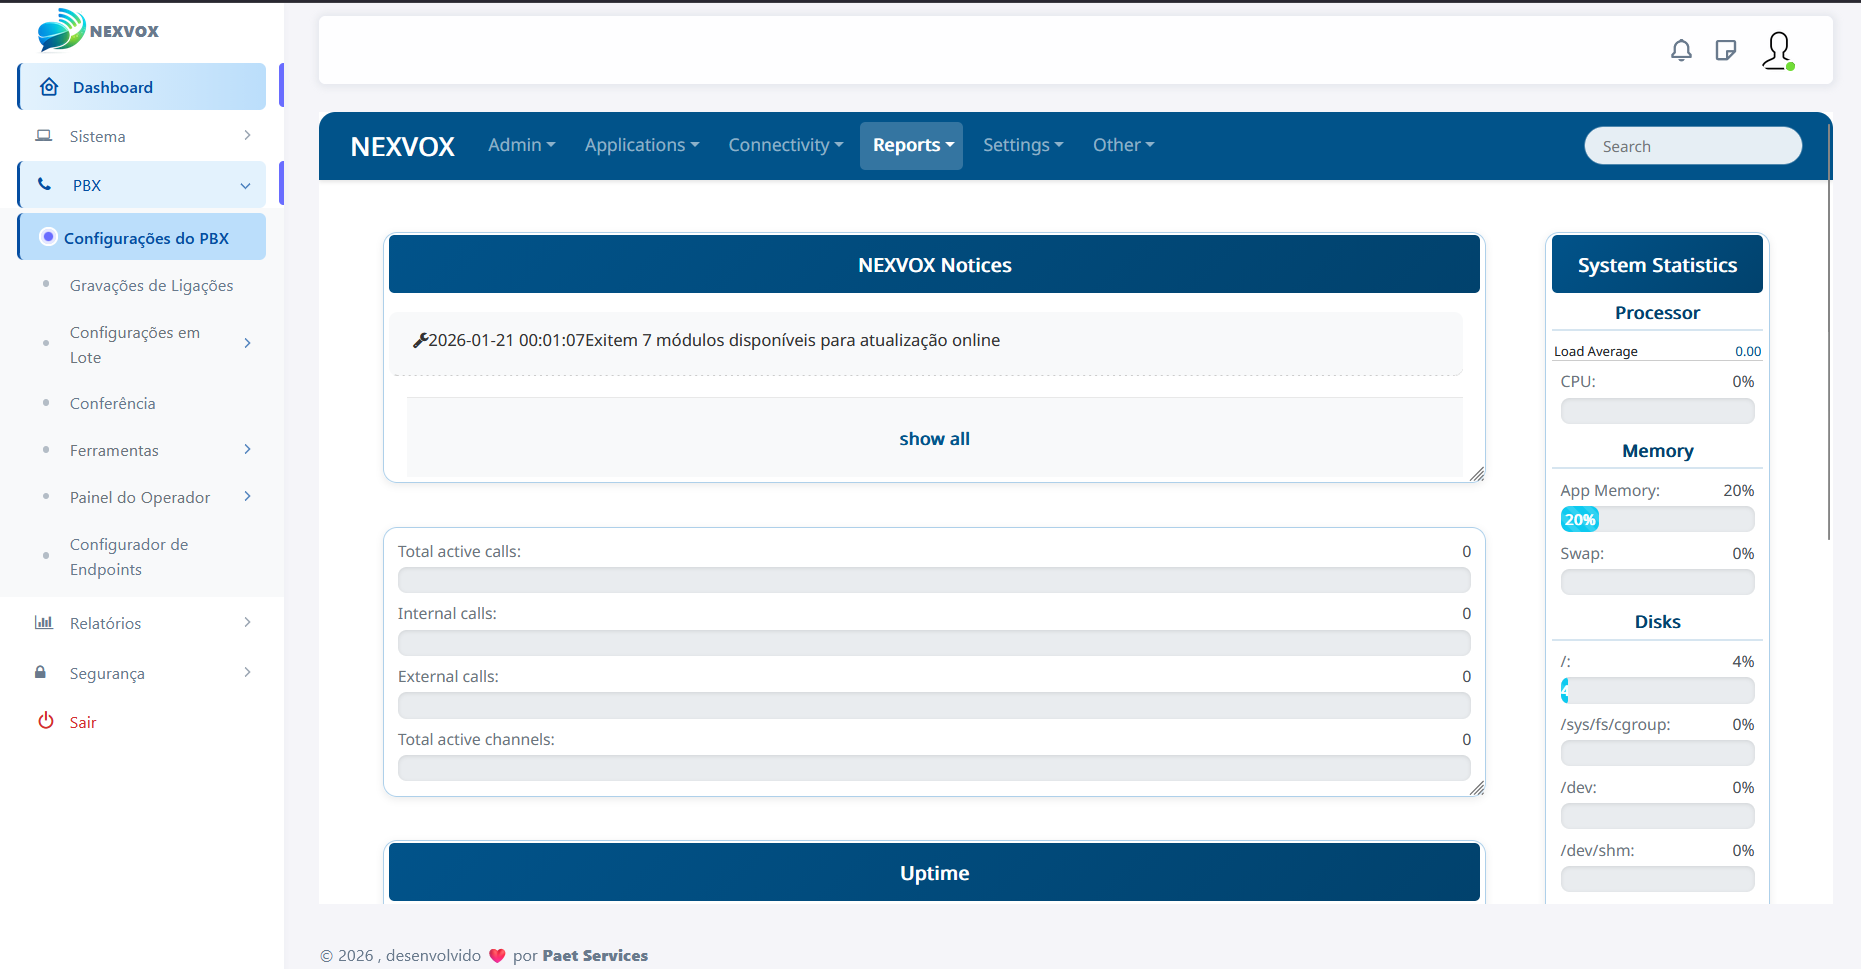Click the wrench icon in notice
Image resolution: width=1861 pixels, height=969 pixels.
pos(420,340)
